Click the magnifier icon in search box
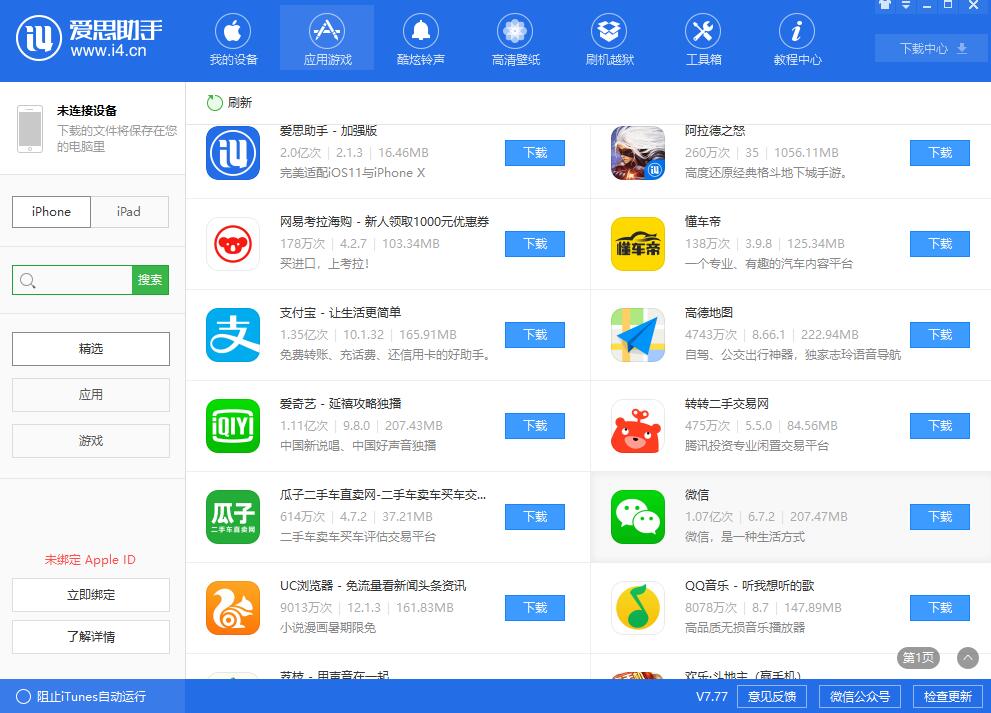Screen dimensions: 991x713 (x=27, y=280)
